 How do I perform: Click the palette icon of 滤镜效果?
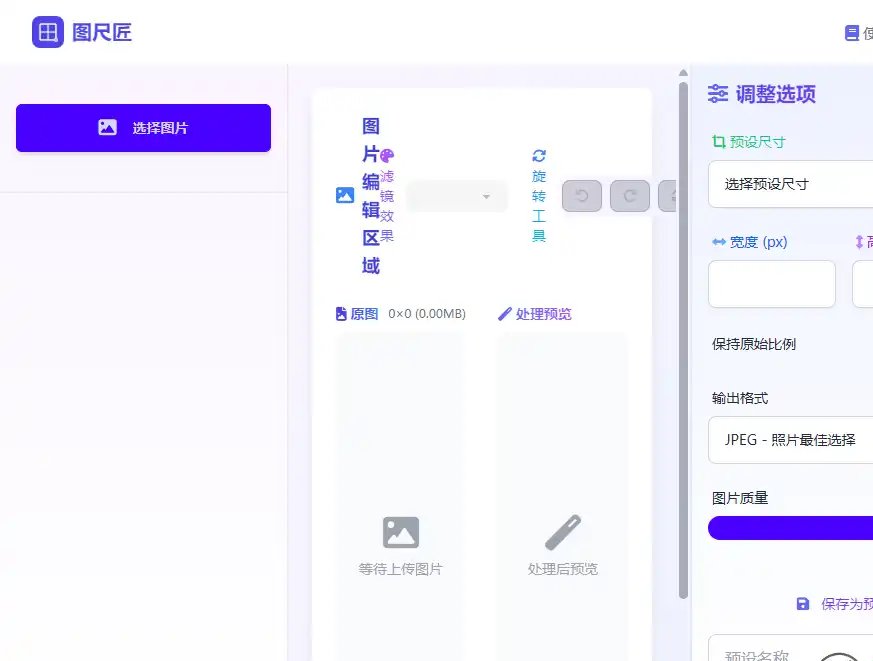(x=387, y=155)
